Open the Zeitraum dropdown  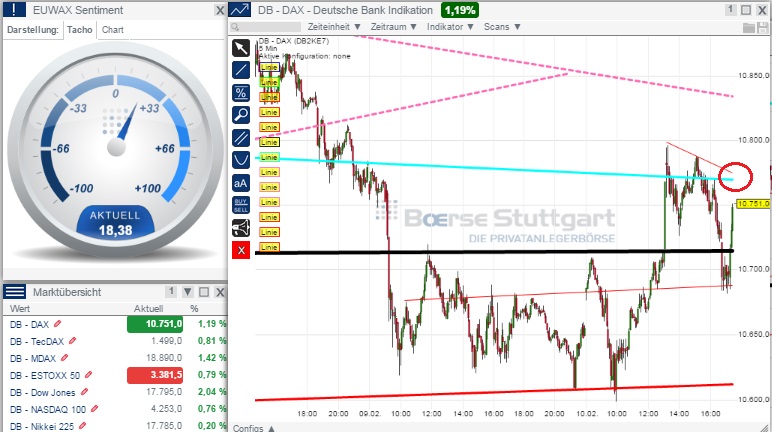(x=393, y=27)
